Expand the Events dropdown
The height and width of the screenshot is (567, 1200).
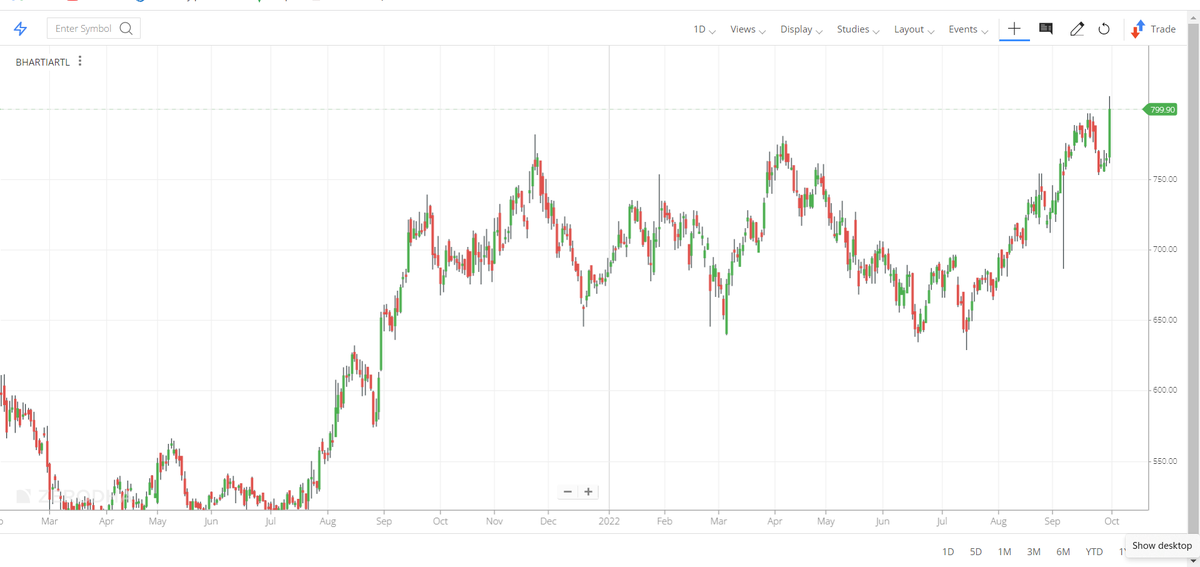coord(969,29)
